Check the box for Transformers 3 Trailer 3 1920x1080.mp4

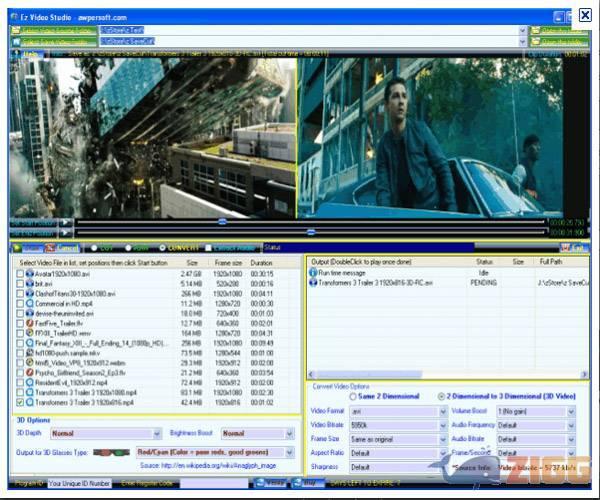point(20,393)
